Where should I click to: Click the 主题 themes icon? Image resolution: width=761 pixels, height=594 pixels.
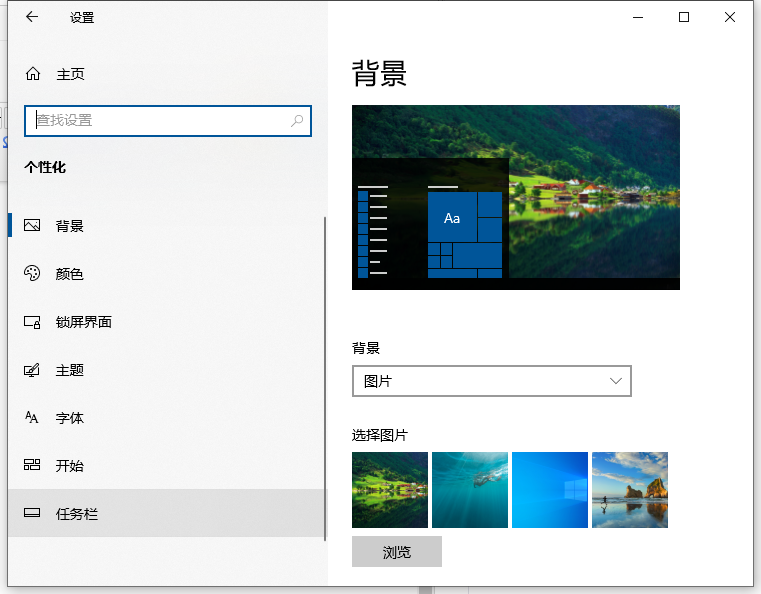(33, 370)
